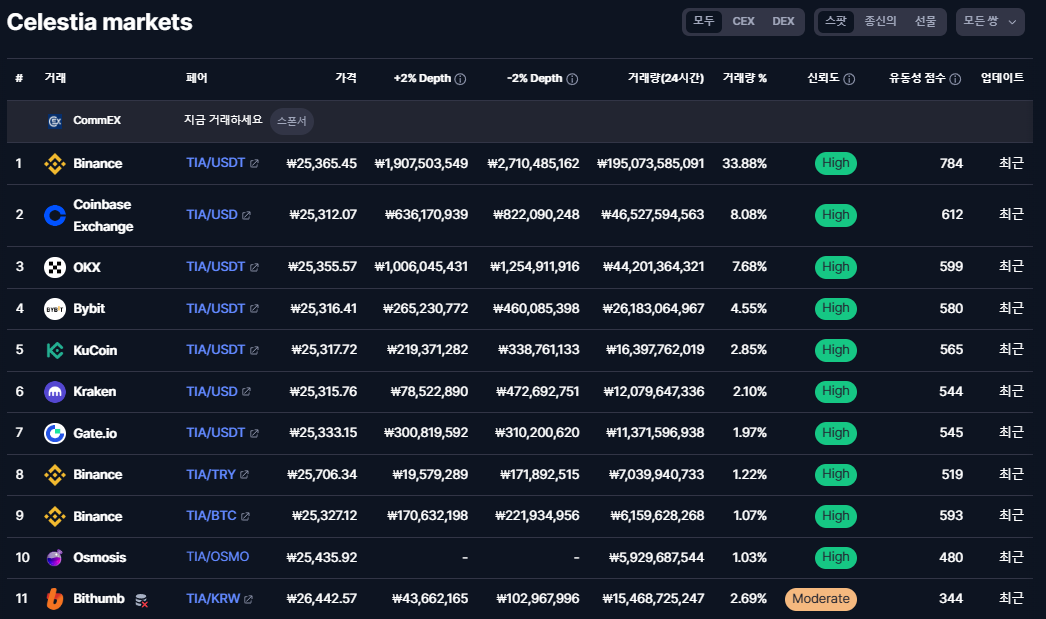Click the Binance logo in row 1
1046x619 pixels.
(55, 164)
